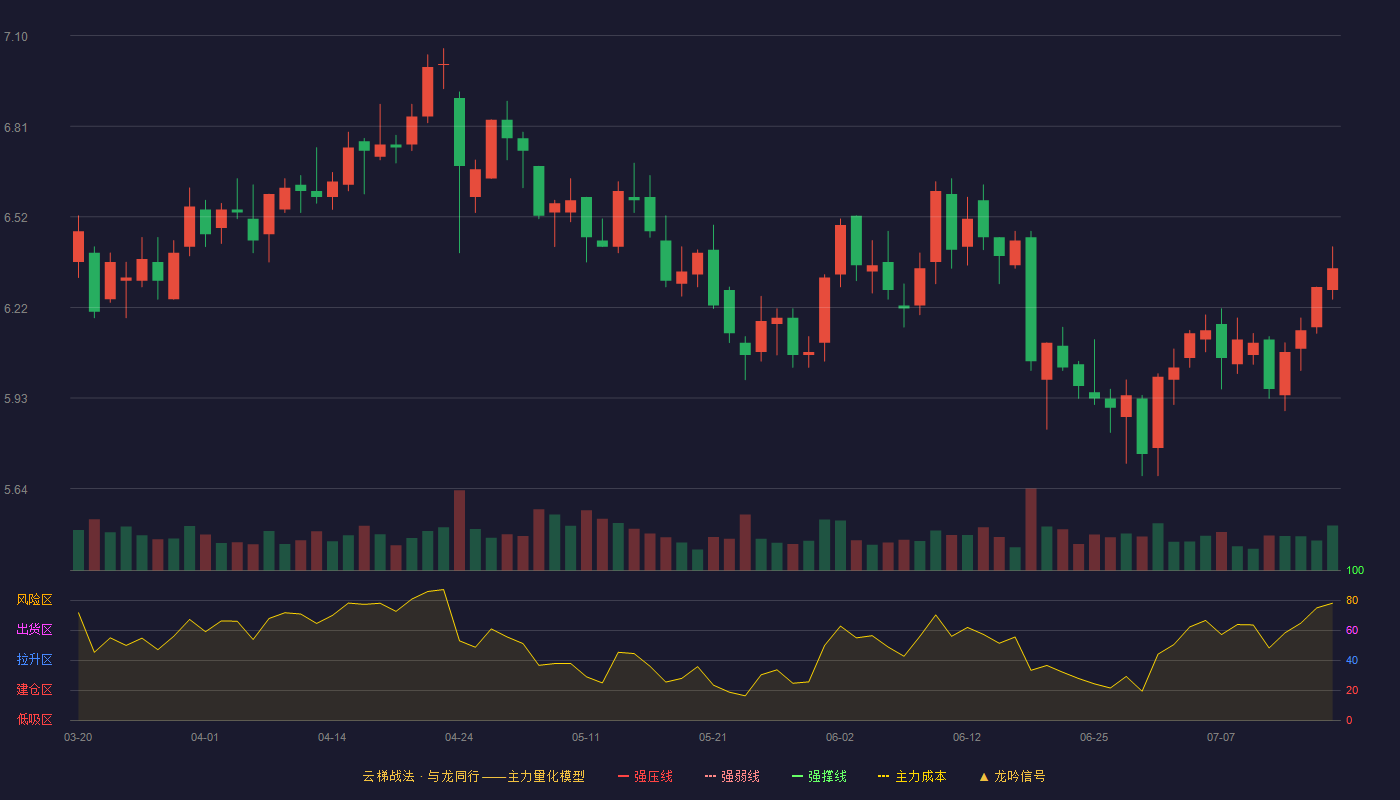The height and width of the screenshot is (800, 1400).
Task: Toggle the 强压线 legend series
Action: tap(645, 776)
